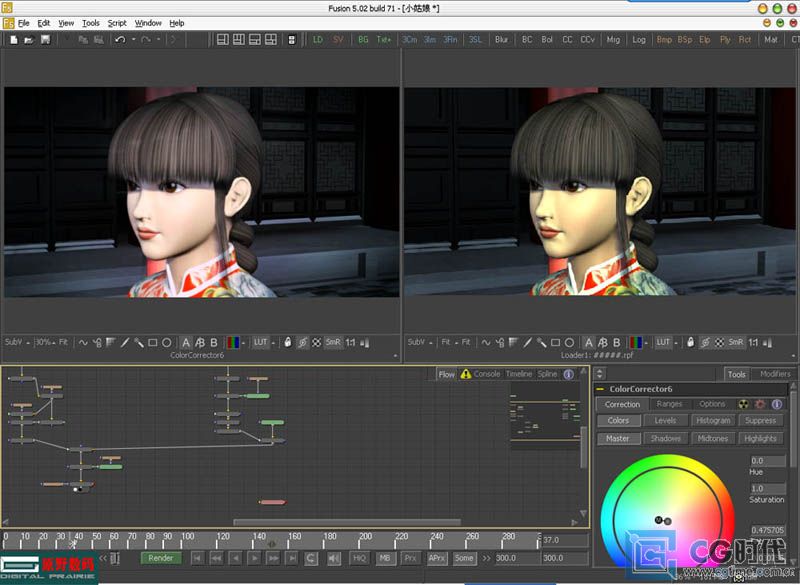Click left viewer ellipse mask icon
This screenshot has height=585, width=800.
coord(166,343)
